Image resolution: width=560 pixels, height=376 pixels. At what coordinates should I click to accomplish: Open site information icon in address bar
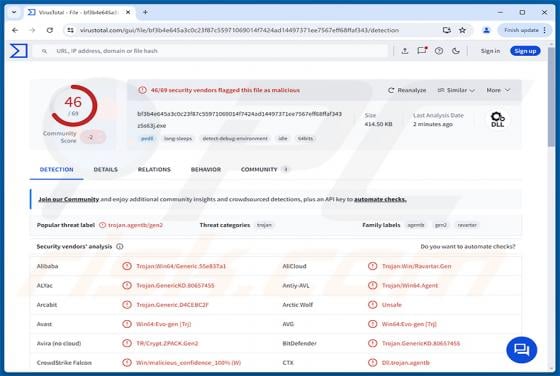70,30
